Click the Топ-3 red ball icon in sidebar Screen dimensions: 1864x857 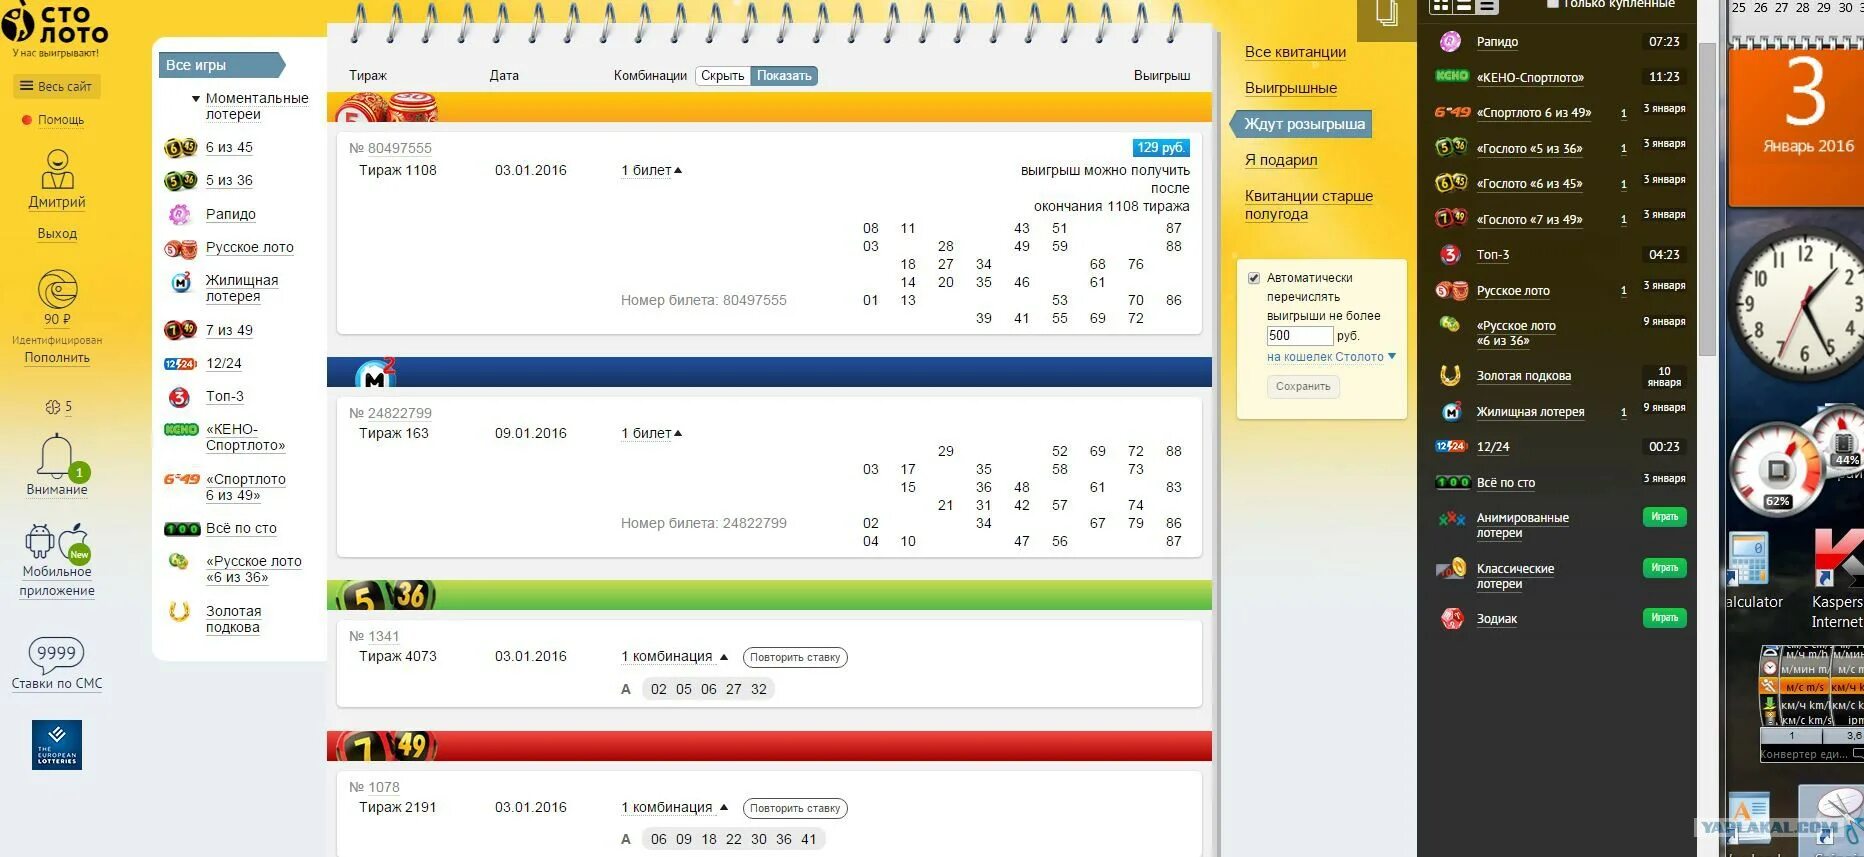point(180,397)
